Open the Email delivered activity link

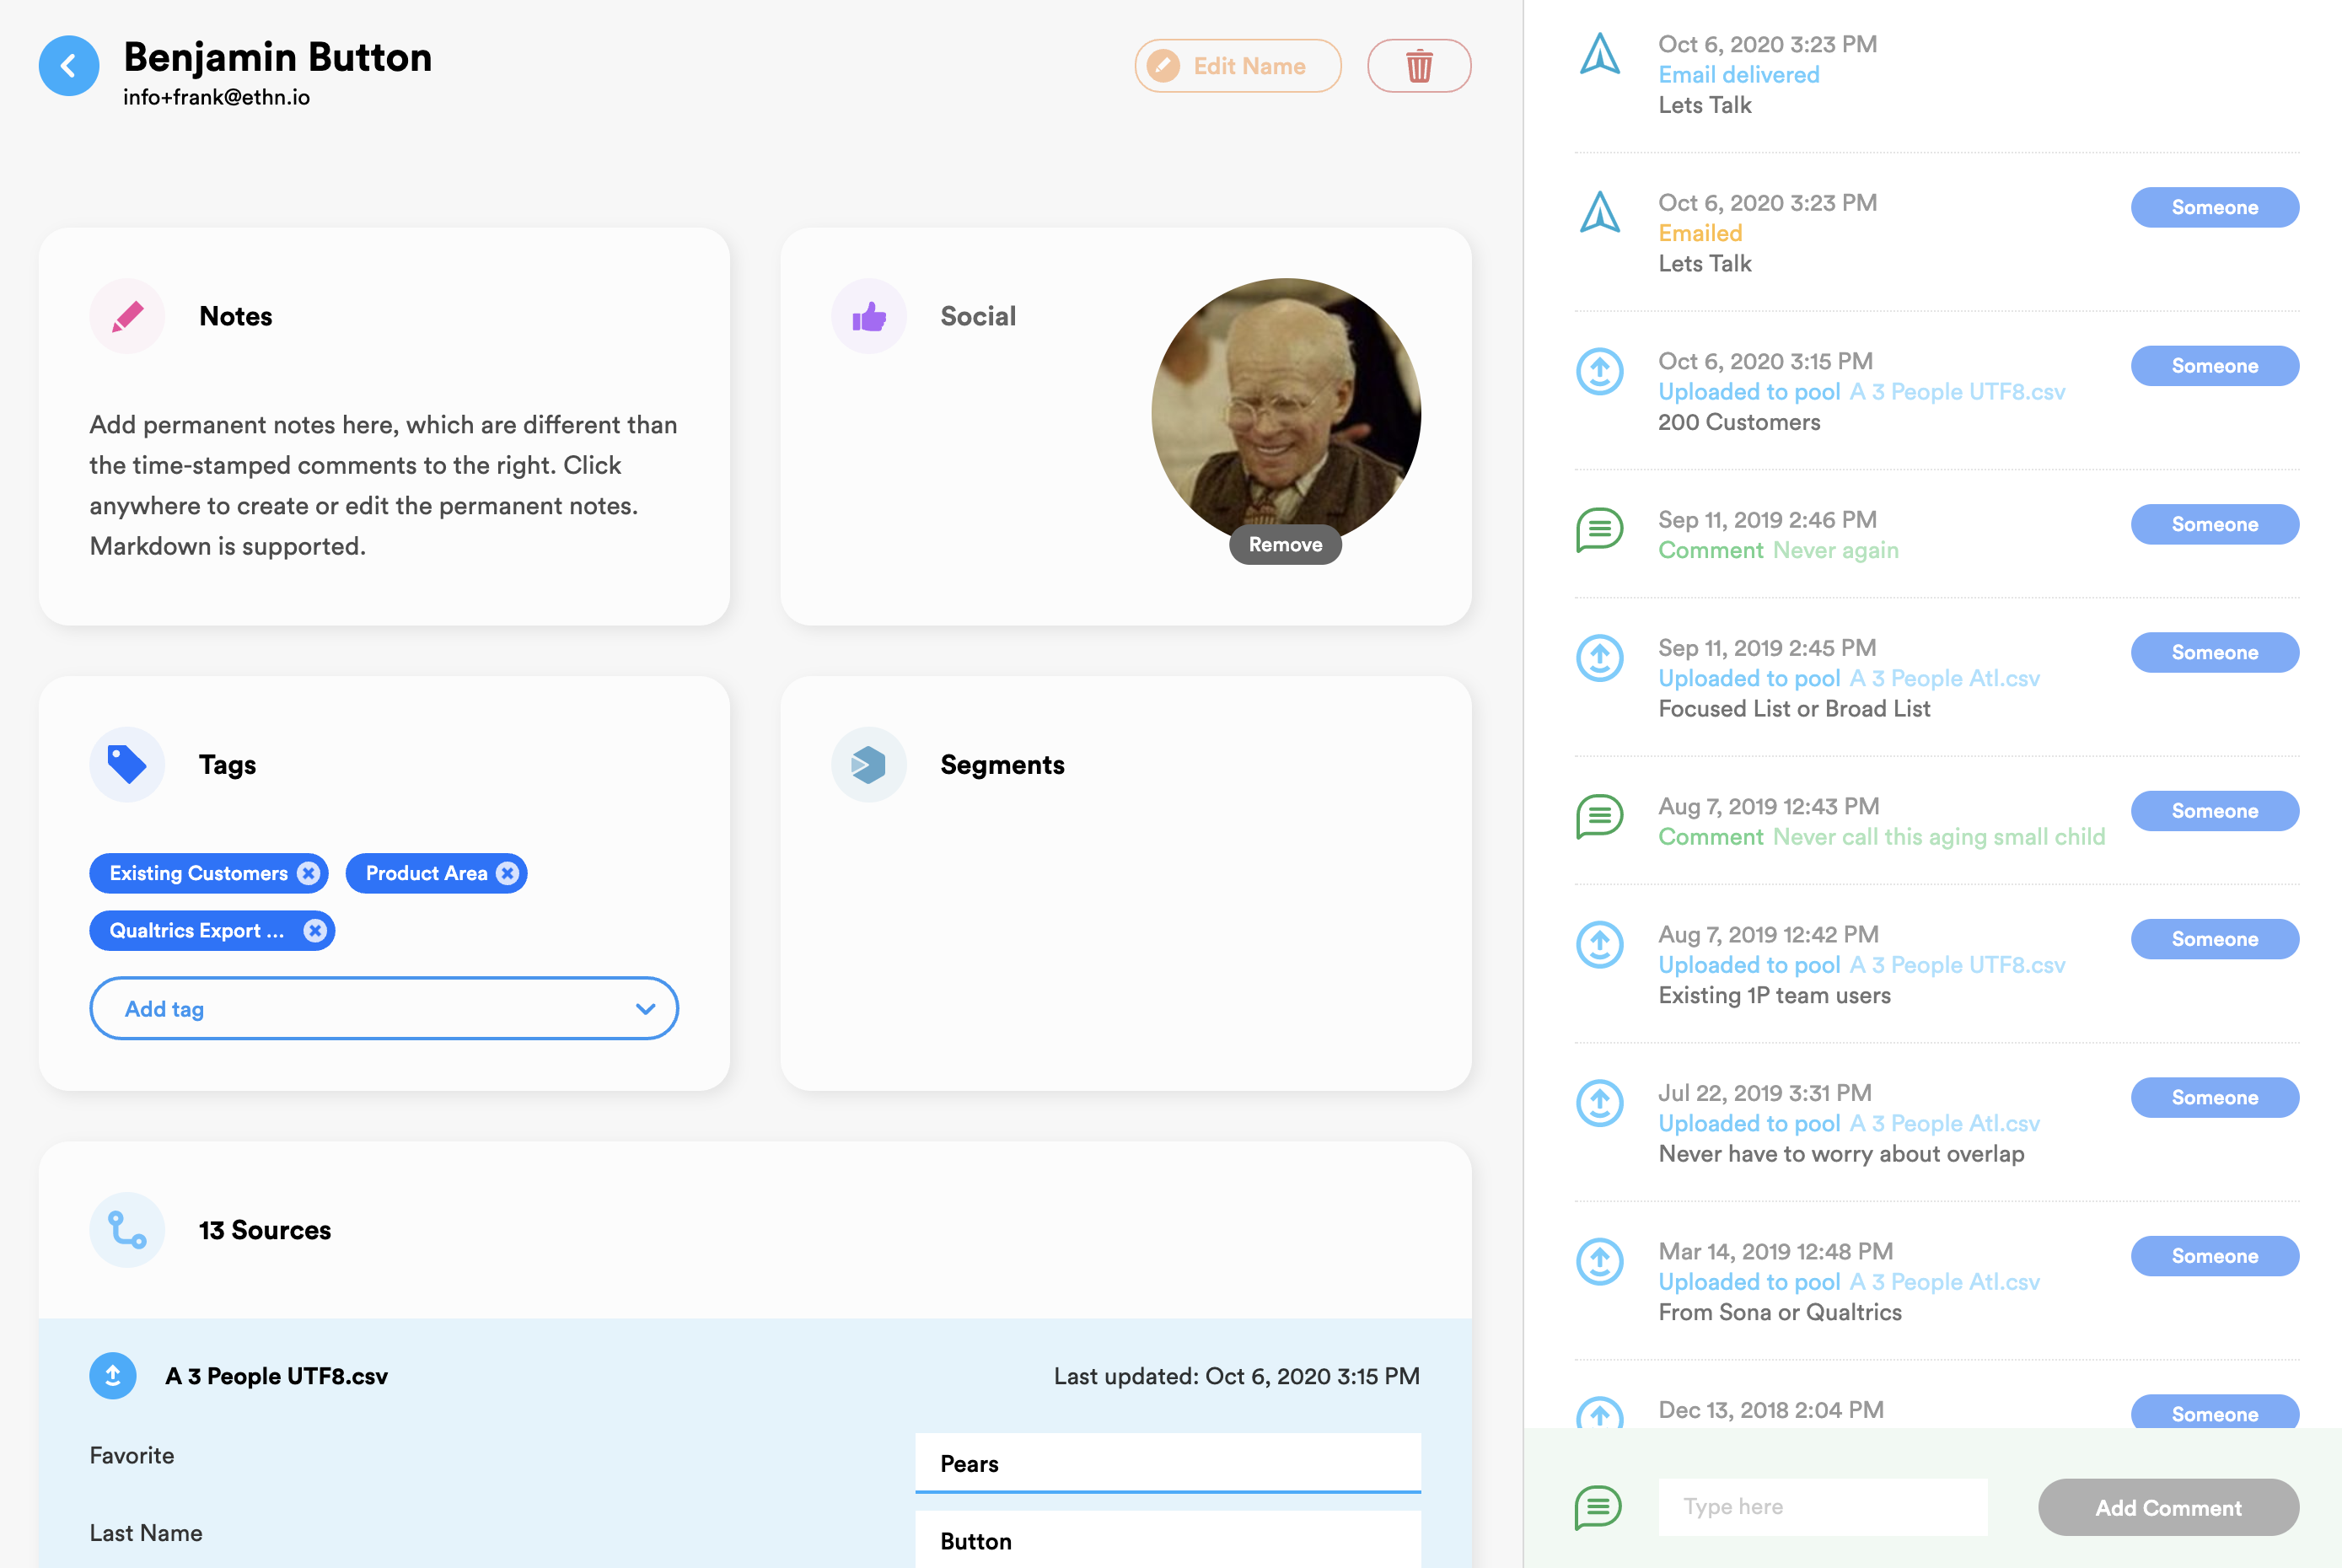1738,75
